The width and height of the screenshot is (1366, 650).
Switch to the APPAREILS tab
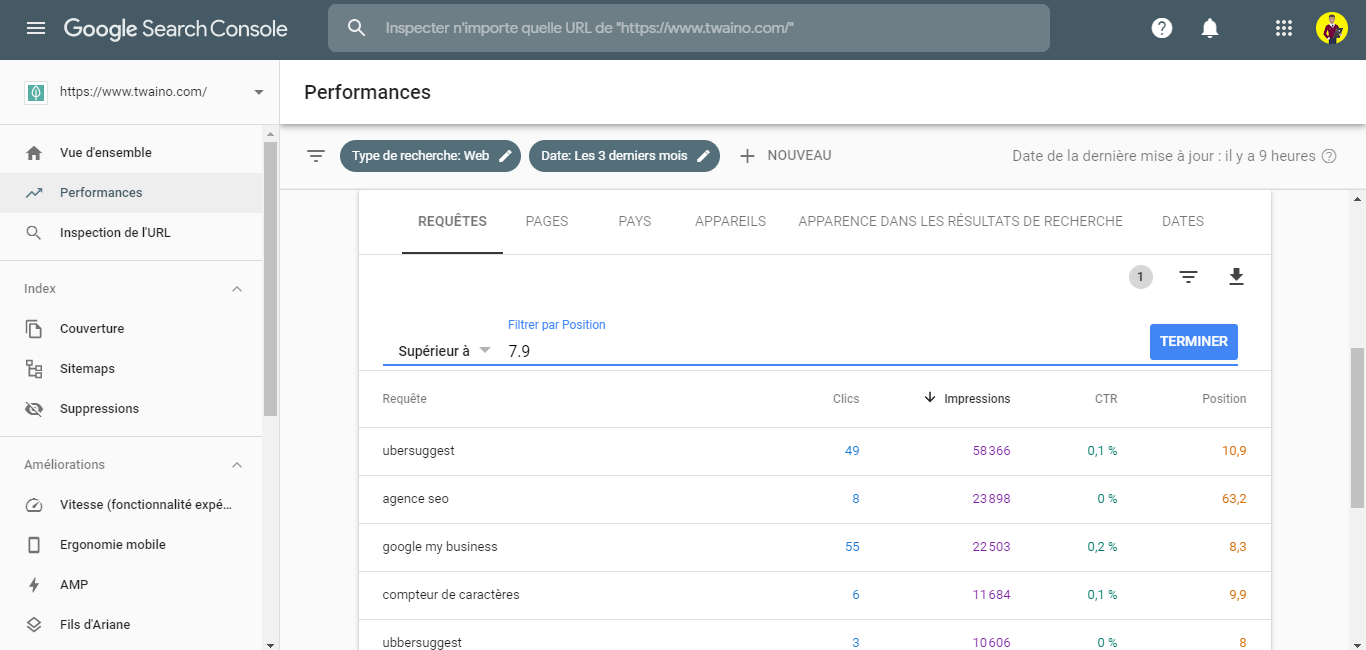(x=731, y=221)
